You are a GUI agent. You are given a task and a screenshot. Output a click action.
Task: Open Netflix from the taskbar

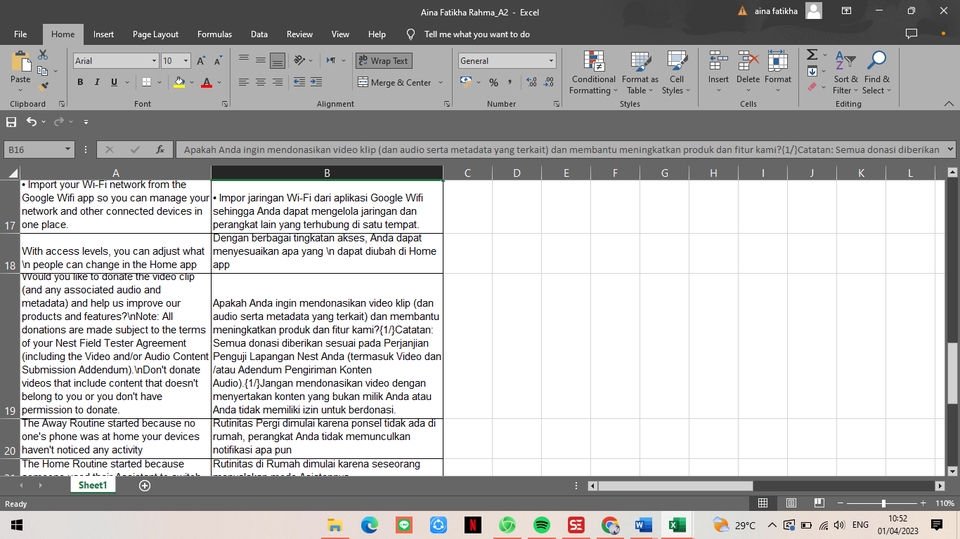pos(473,525)
